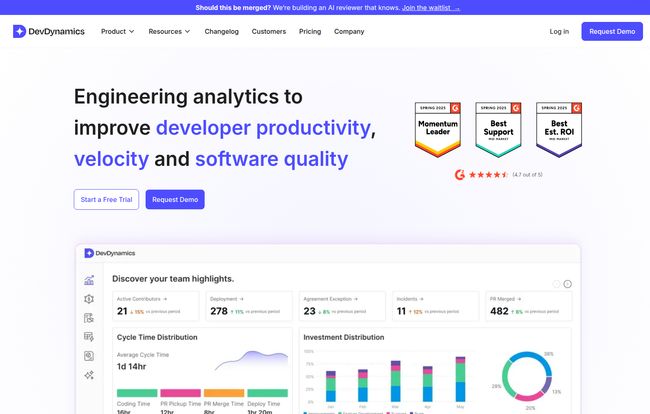Click the green Deploy Time bar
This screenshot has width=650, height=414.
tap(267, 393)
